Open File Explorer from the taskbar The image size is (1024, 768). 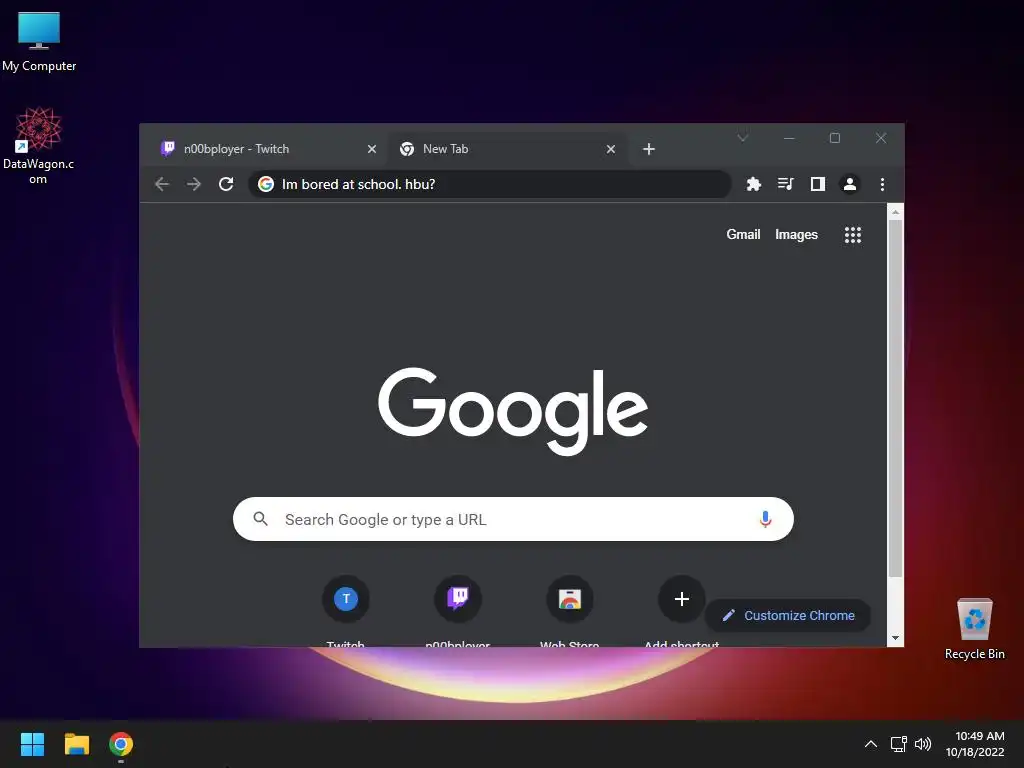click(x=76, y=744)
